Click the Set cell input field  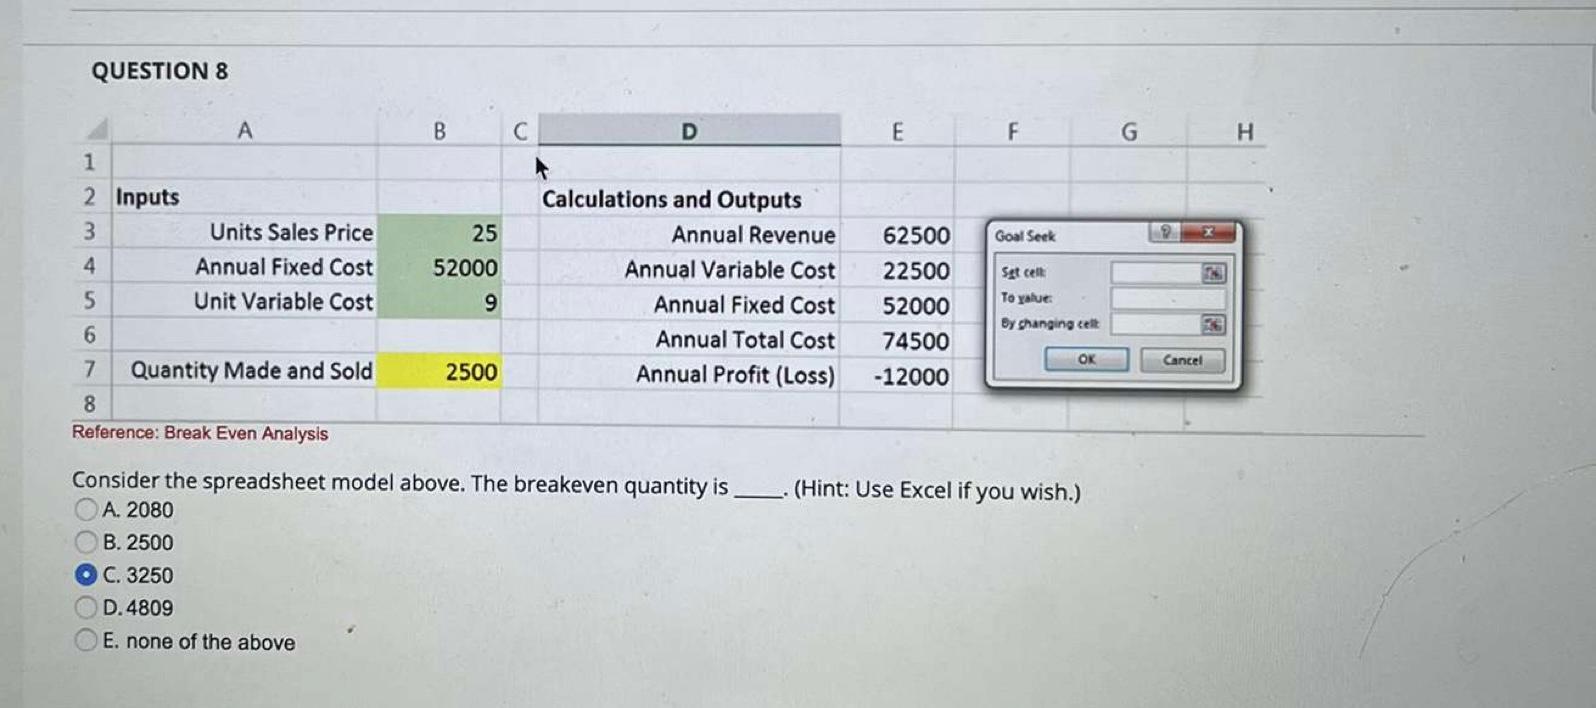point(1156,273)
